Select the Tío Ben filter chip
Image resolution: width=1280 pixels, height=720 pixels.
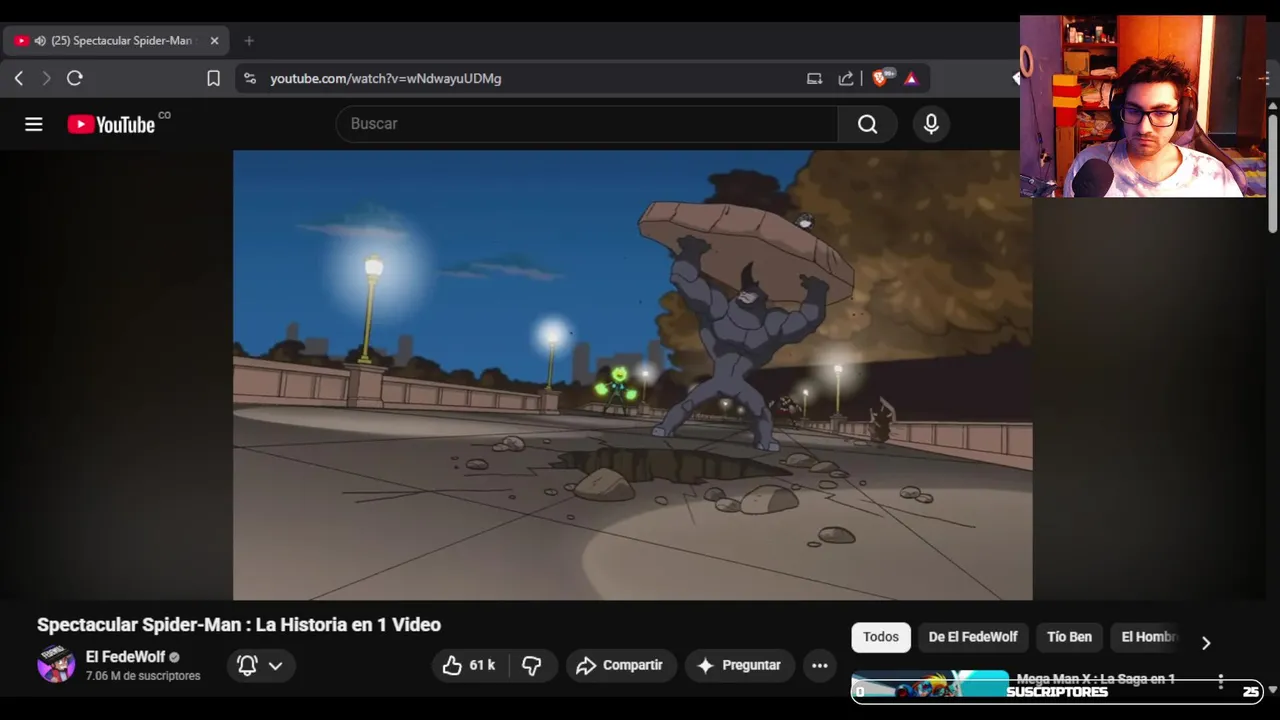1069,637
